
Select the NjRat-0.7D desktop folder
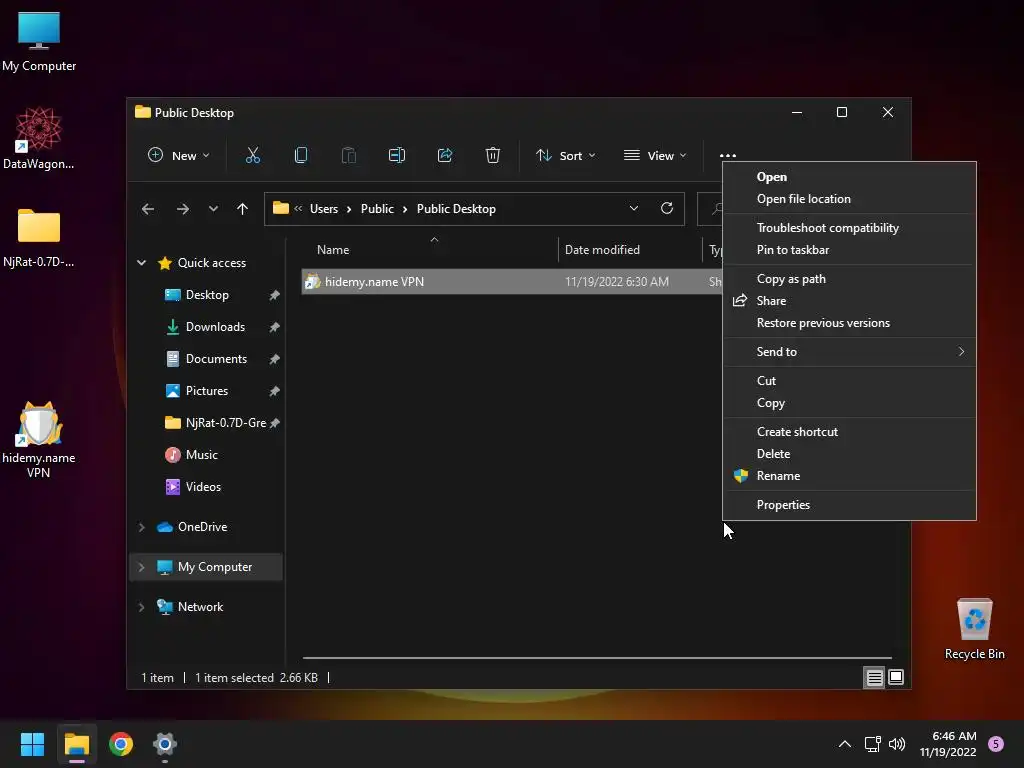pyautogui.click(x=39, y=238)
